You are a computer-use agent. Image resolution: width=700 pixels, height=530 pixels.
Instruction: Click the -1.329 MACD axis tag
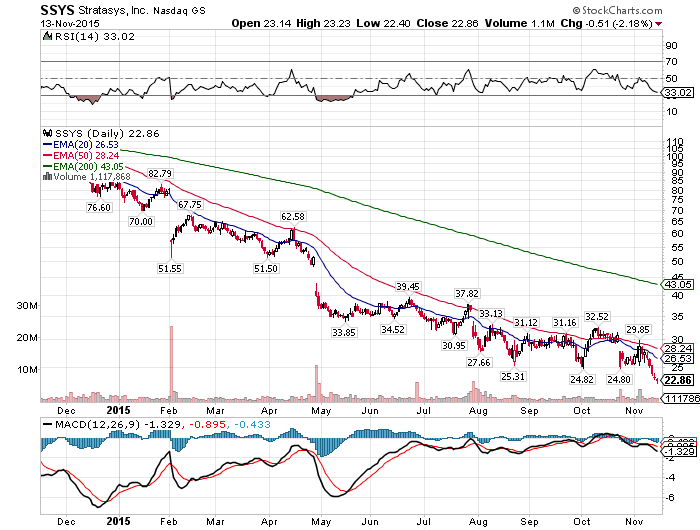pos(679,452)
